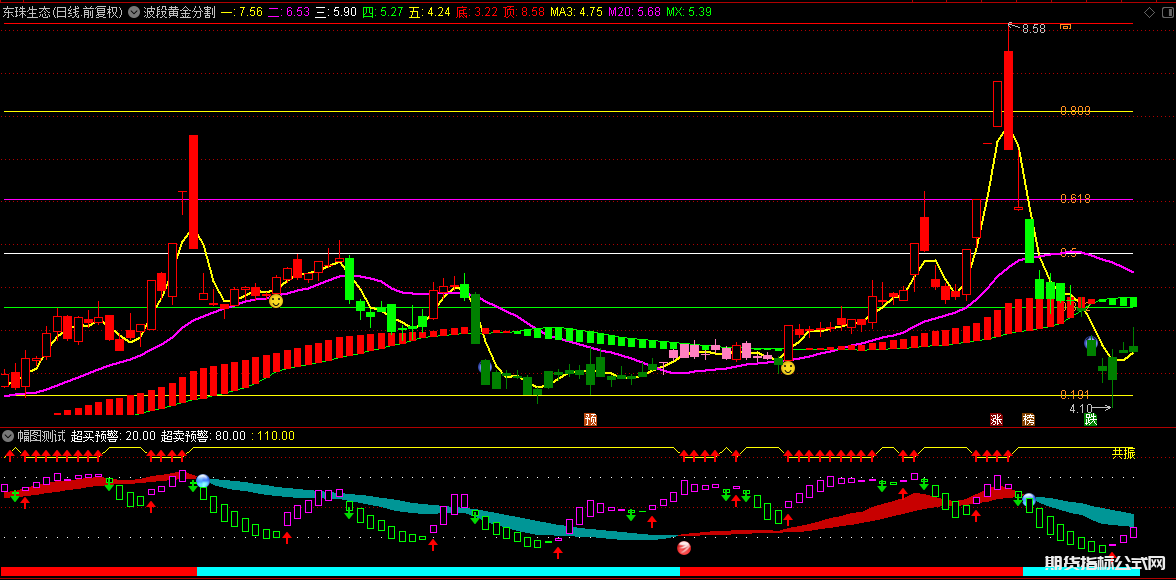The width and height of the screenshot is (1176, 580).
Task: Click the 4.10 low price label
Action: click(x=1081, y=409)
